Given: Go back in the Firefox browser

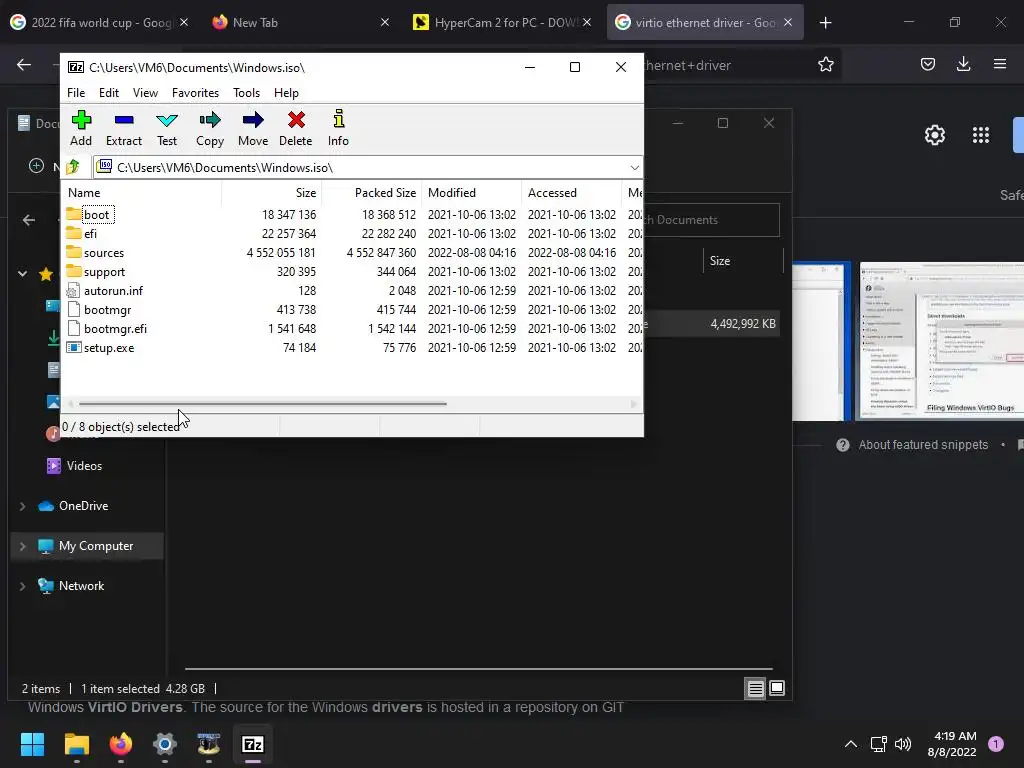Looking at the screenshot, I should click(x=24, y=64).
